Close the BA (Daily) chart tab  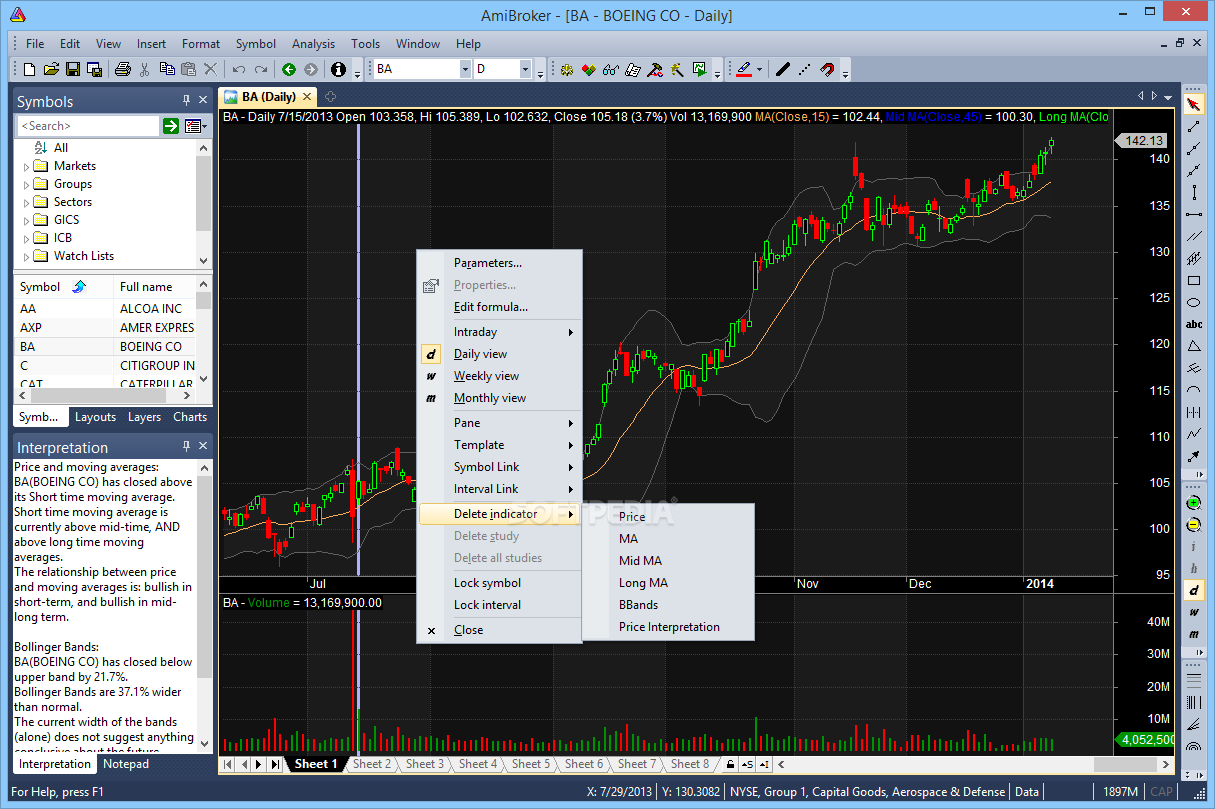point(307,97)
